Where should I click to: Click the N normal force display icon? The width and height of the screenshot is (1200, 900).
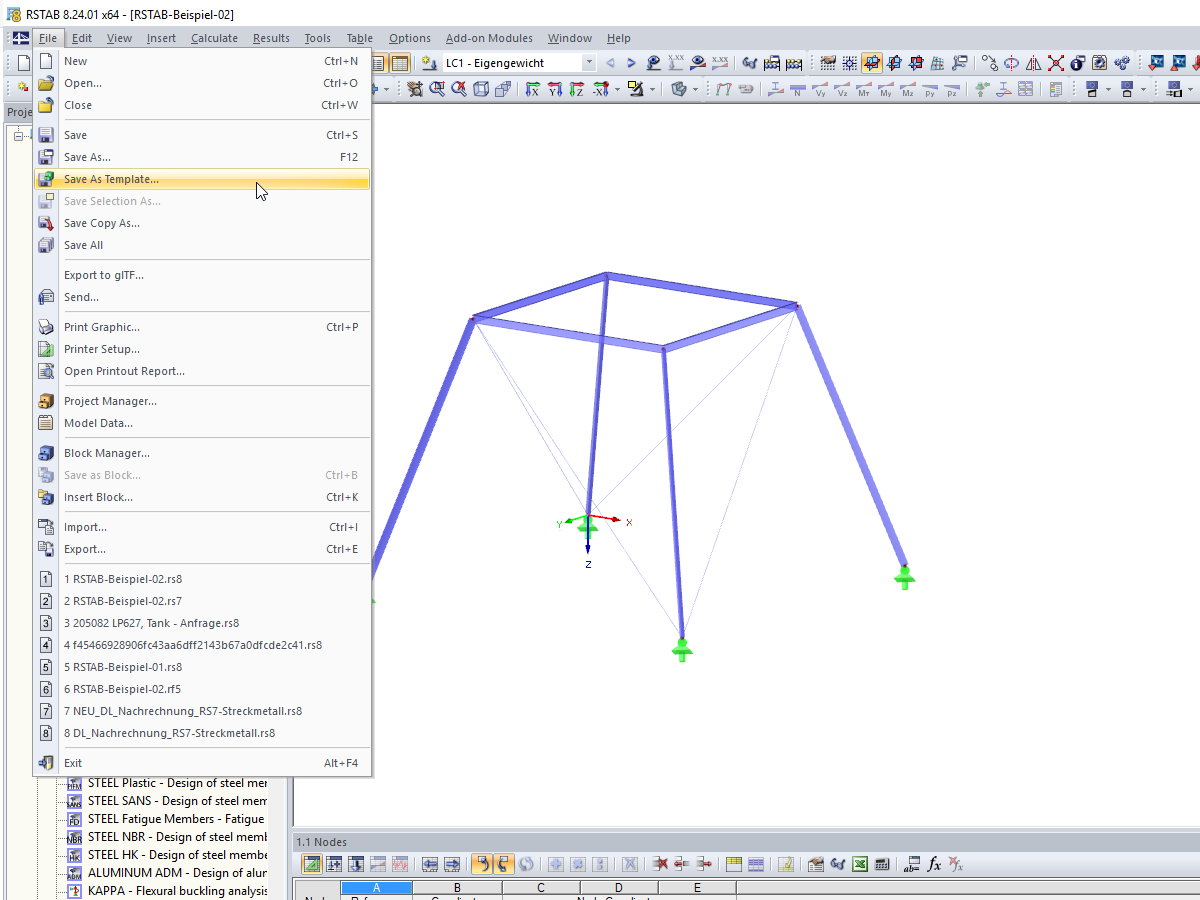coord(797,89)
